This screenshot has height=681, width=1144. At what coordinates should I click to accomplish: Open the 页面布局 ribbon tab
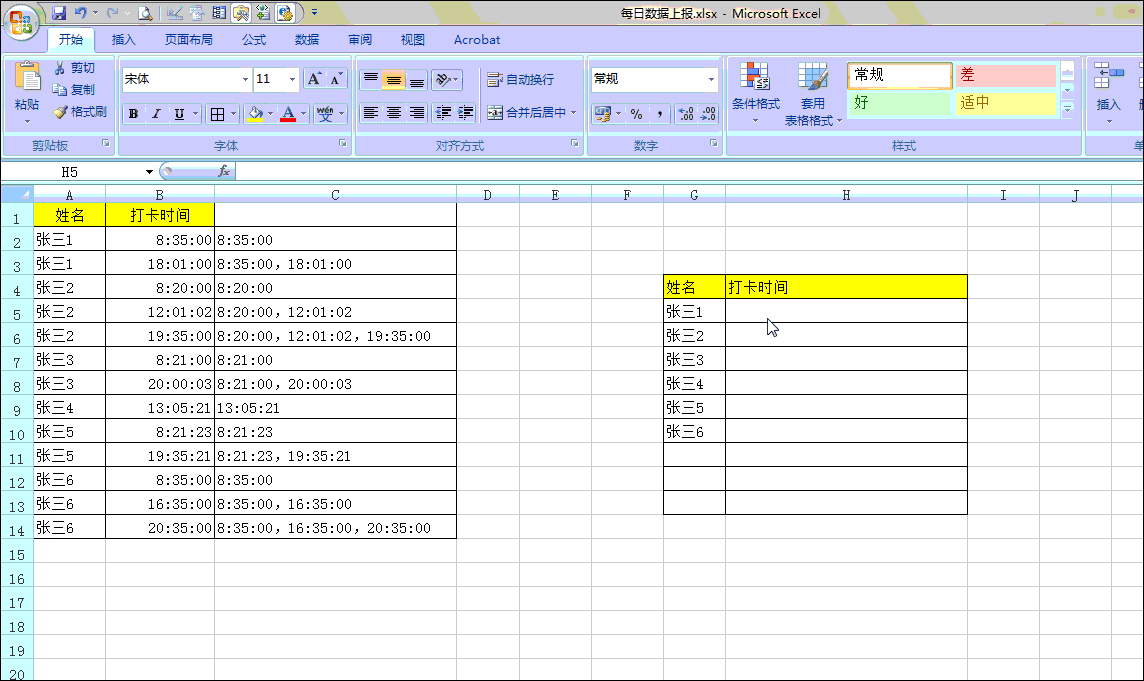(x=188, y=40)
